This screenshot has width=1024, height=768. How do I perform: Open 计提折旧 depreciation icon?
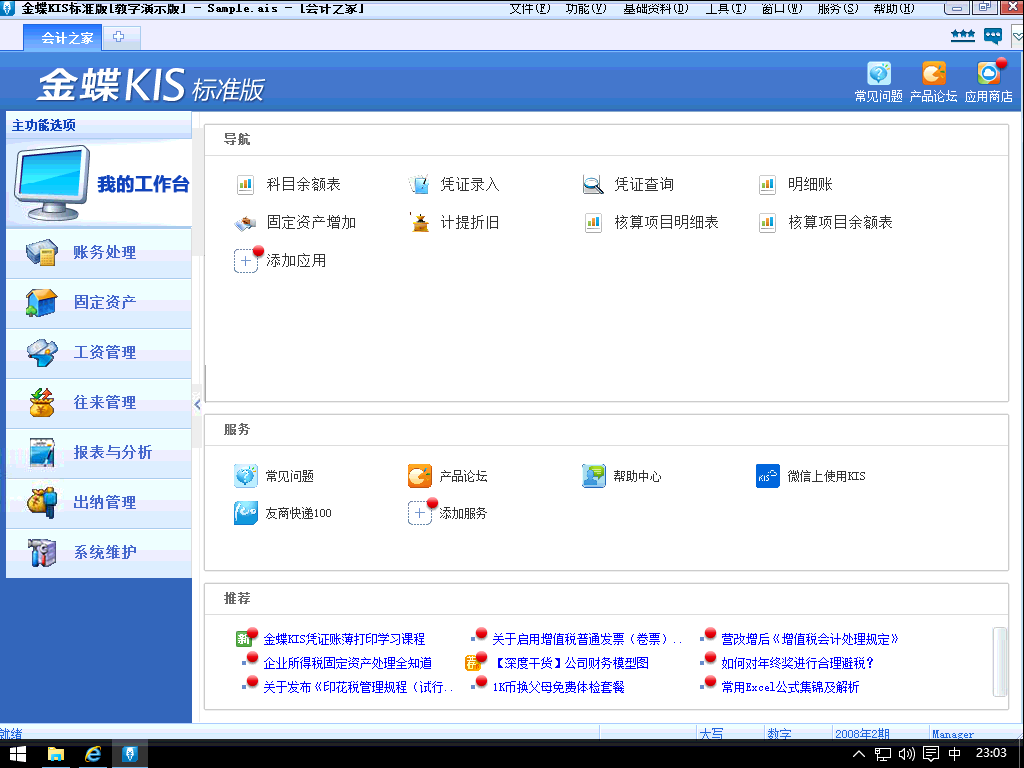pos(419,223)
